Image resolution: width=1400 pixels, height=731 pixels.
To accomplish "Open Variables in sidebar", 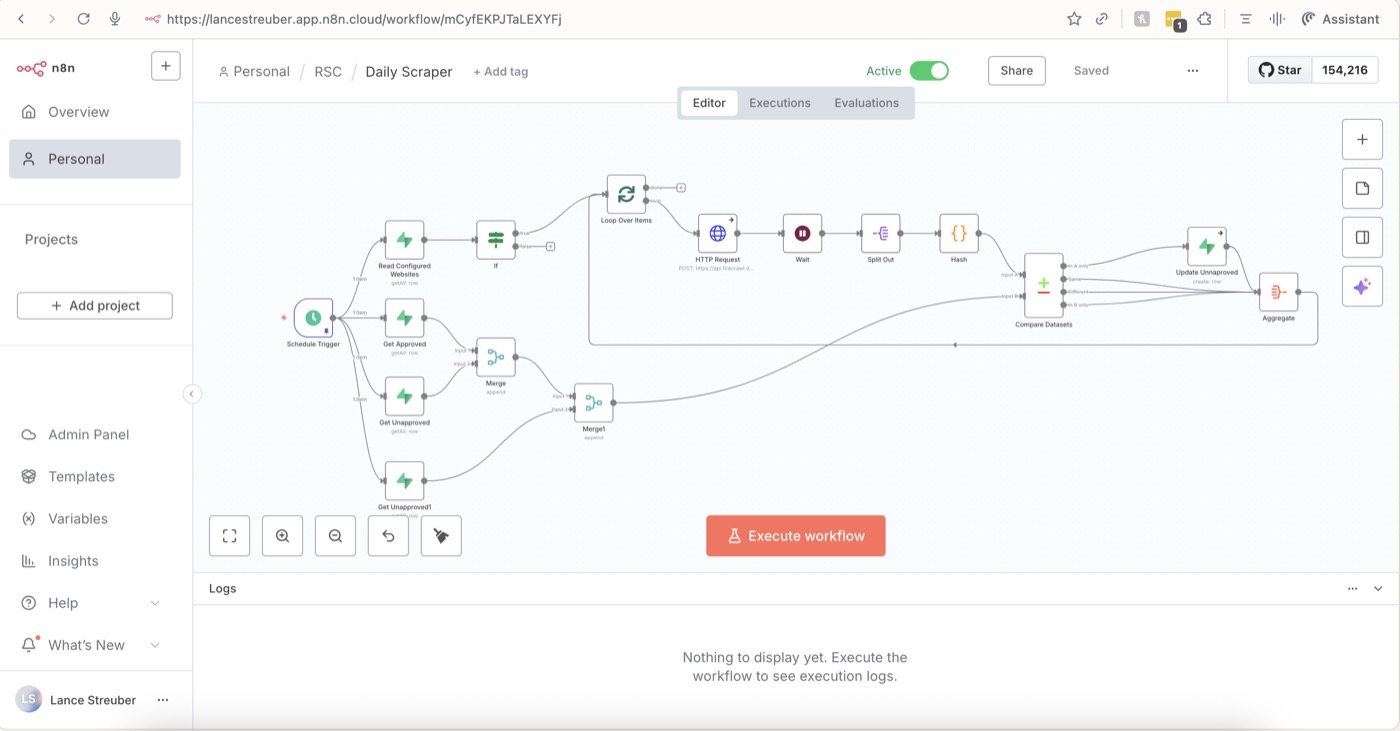I will coord(95,518).
